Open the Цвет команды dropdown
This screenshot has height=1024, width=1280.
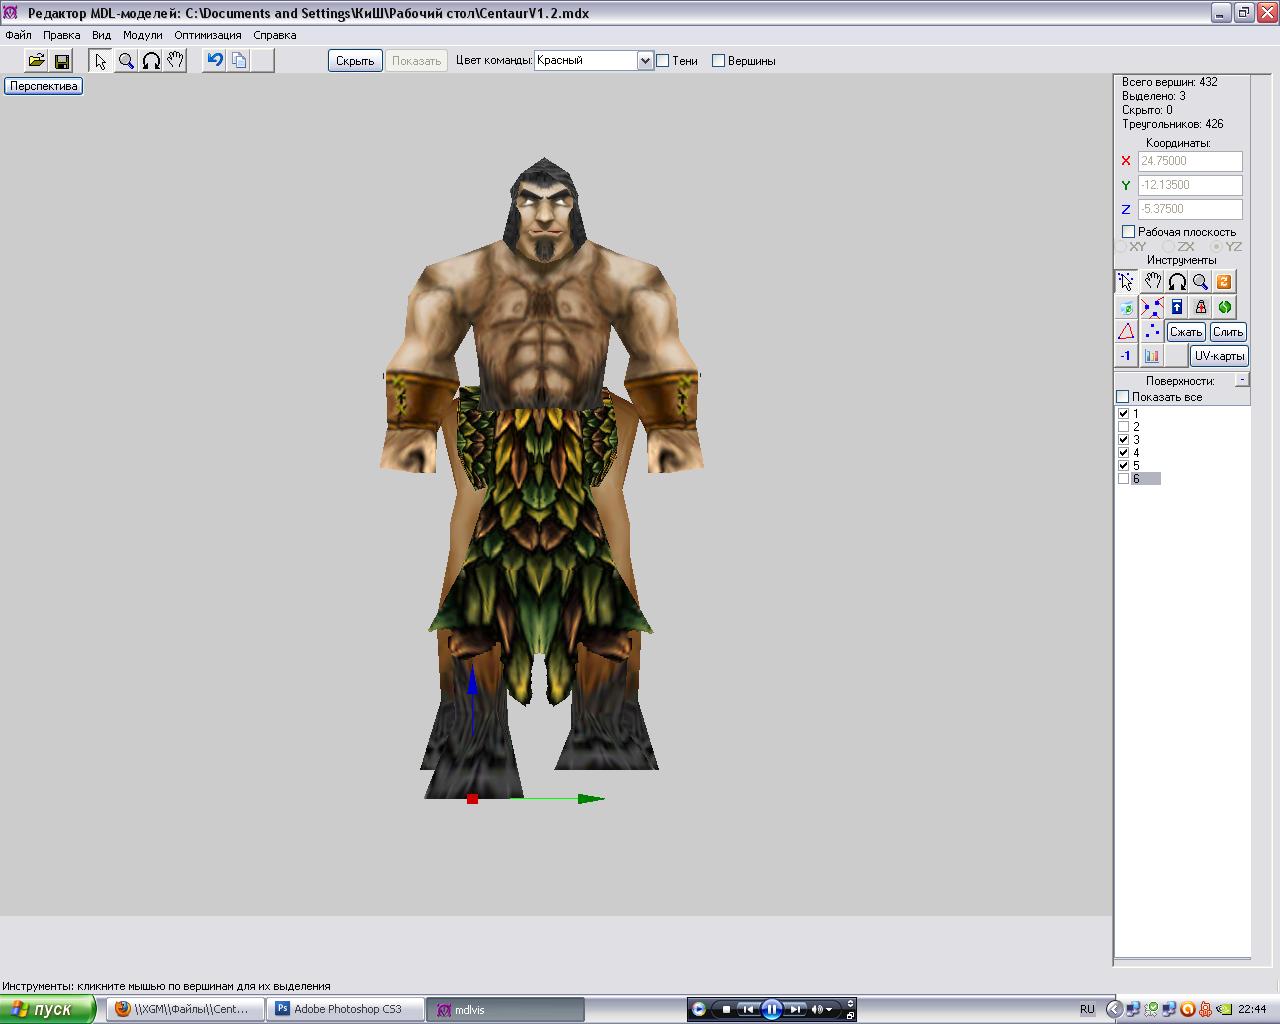click(645, 61)
